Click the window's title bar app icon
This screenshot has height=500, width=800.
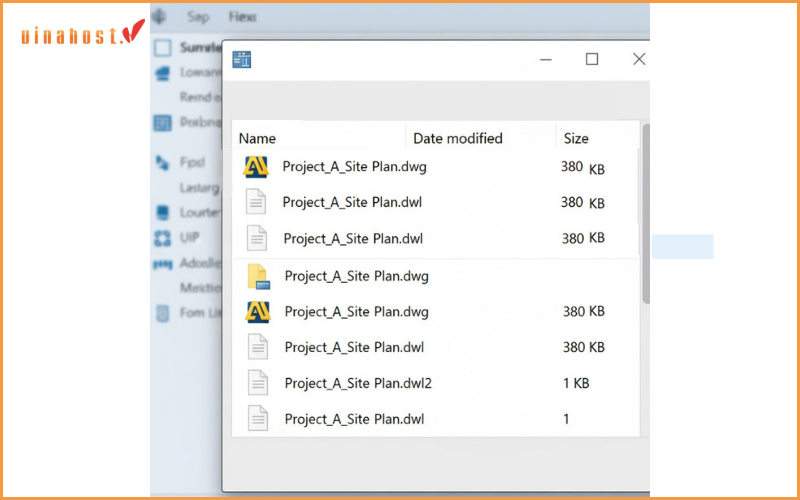click(242, 60)
